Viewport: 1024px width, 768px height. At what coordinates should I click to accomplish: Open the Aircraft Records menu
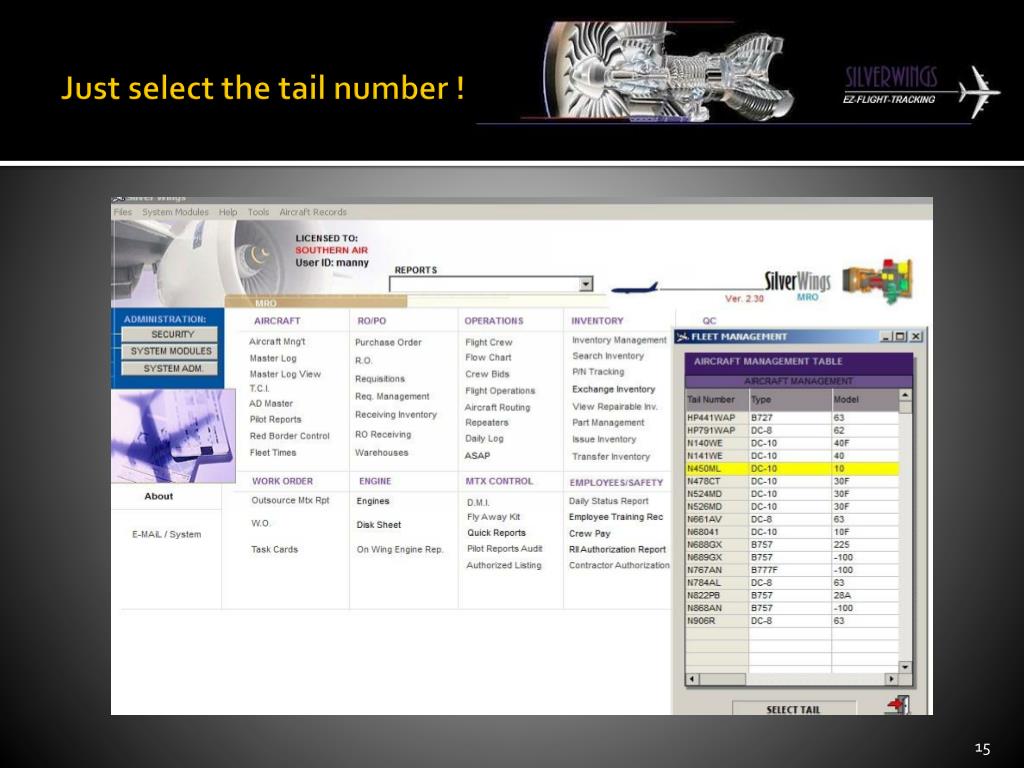pos(313,212)
